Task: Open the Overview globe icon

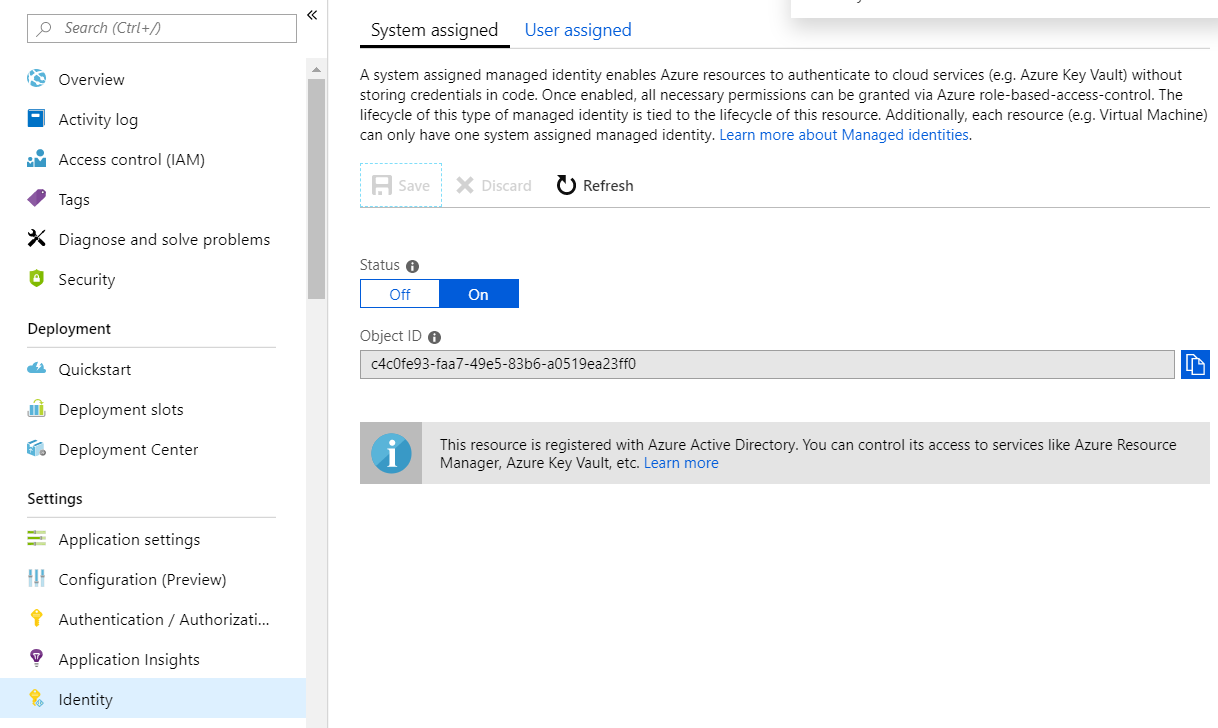Action: tap(37, 79)
